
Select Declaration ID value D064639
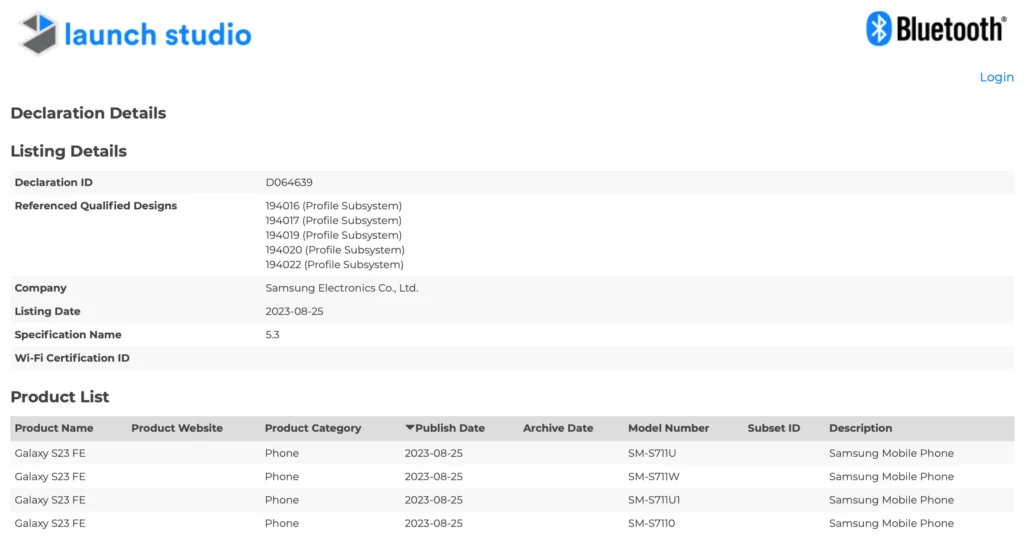(x=289, y=182)
